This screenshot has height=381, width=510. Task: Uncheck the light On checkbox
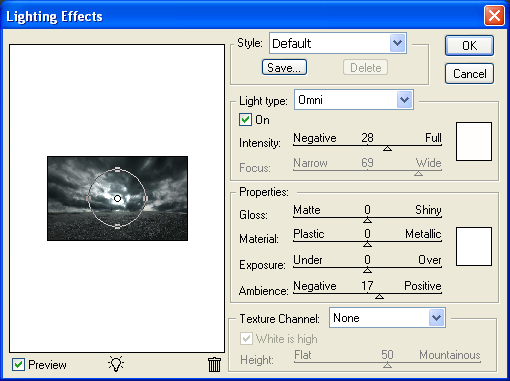[x=245, y=120]
